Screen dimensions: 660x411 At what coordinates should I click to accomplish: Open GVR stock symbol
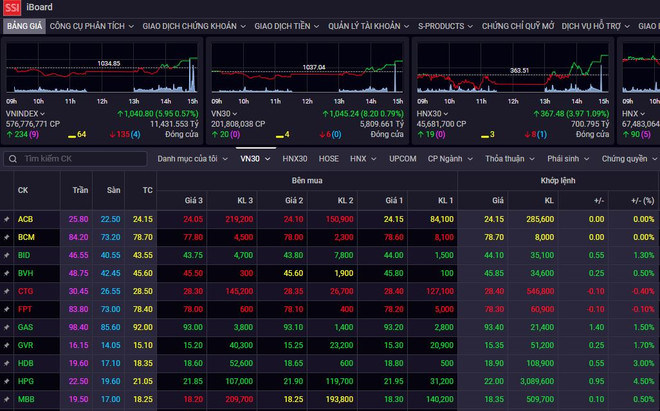25,345
